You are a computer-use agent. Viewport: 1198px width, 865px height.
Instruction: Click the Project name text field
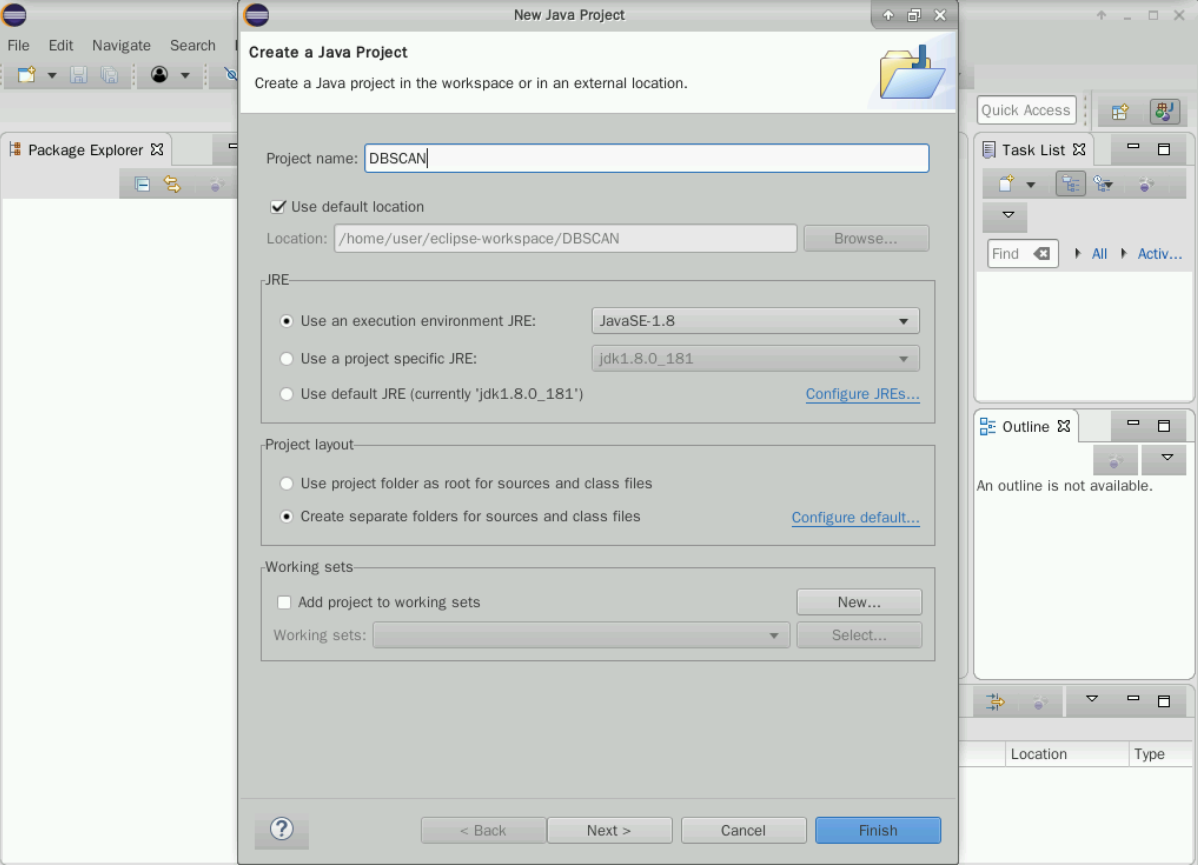(x=646, y=158)
